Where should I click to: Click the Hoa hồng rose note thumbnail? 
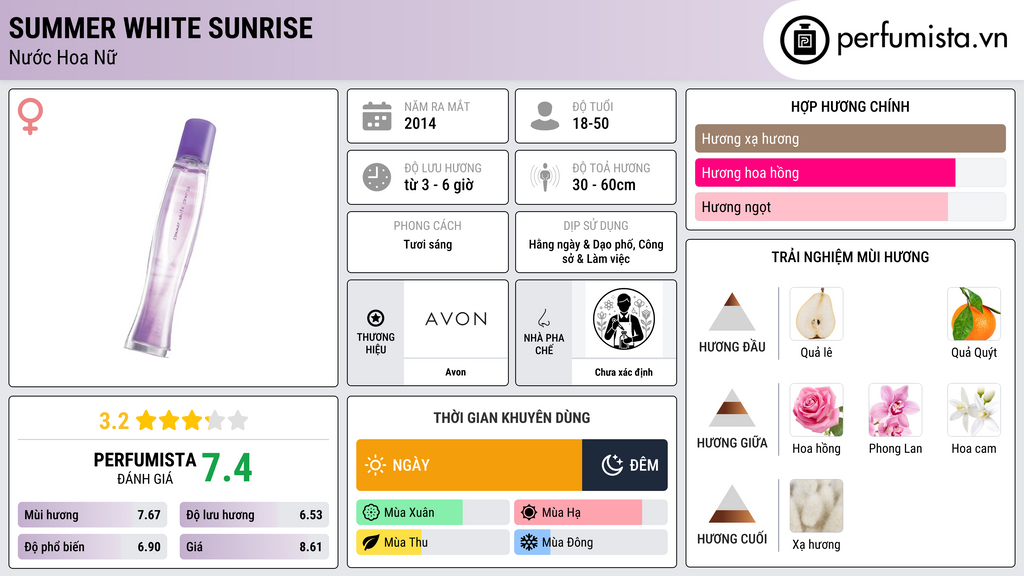[x=816, y=410]
